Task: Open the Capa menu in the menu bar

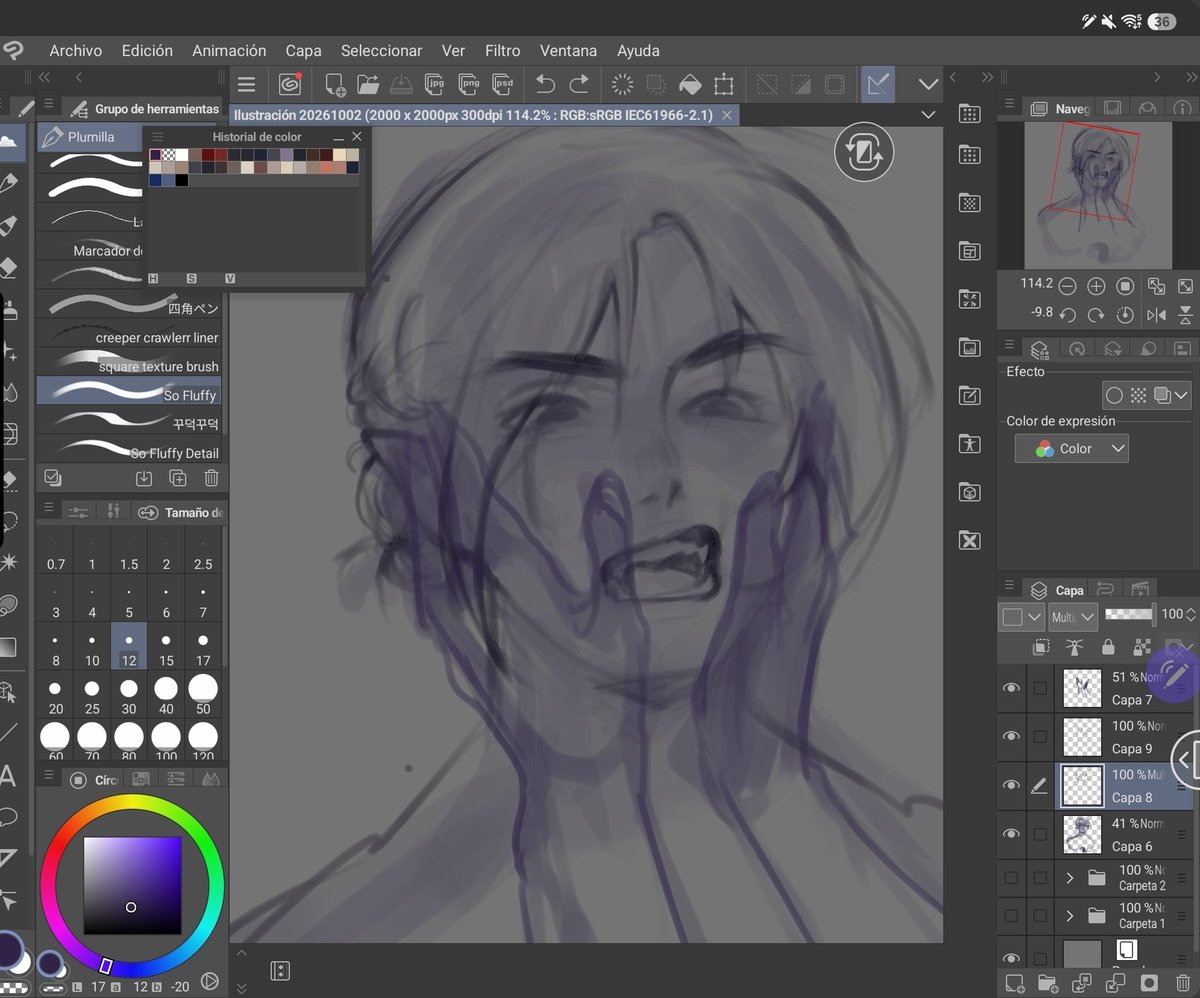Action: (x=303, y=50)
